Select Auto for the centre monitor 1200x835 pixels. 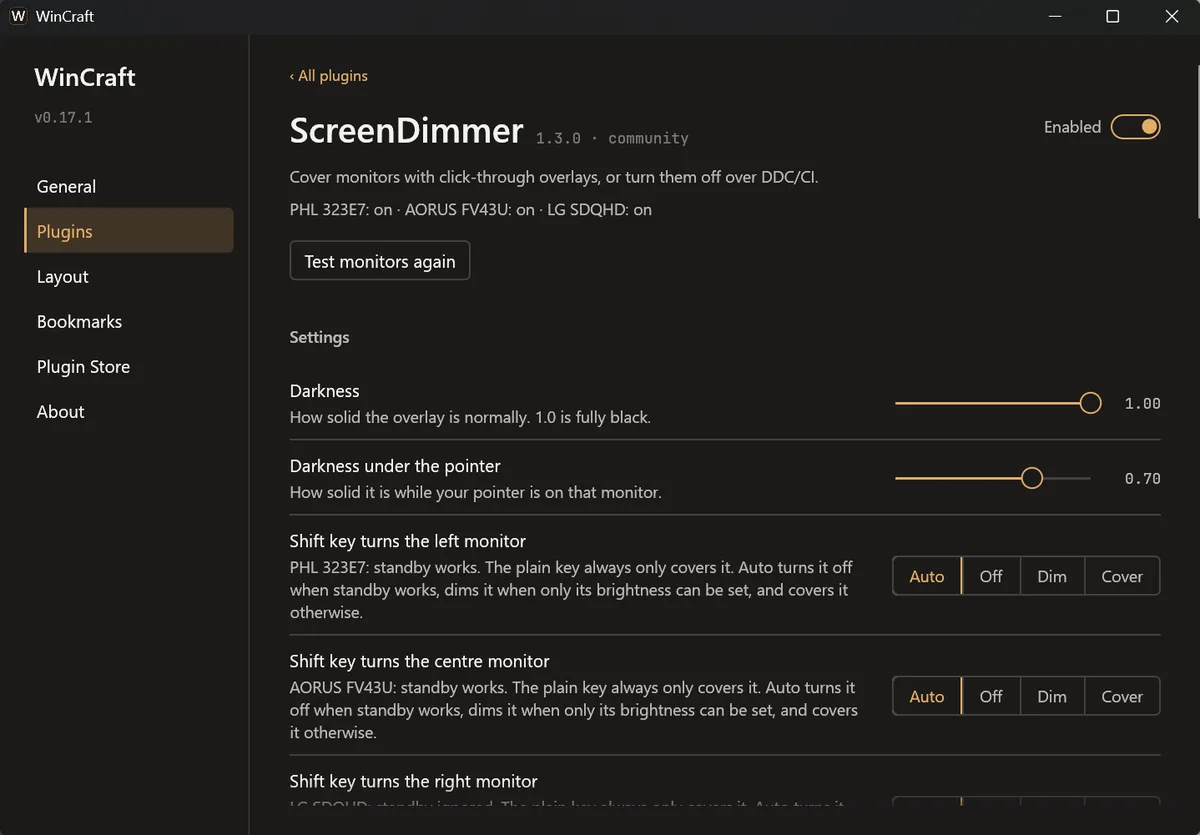(x=927, y=696)
